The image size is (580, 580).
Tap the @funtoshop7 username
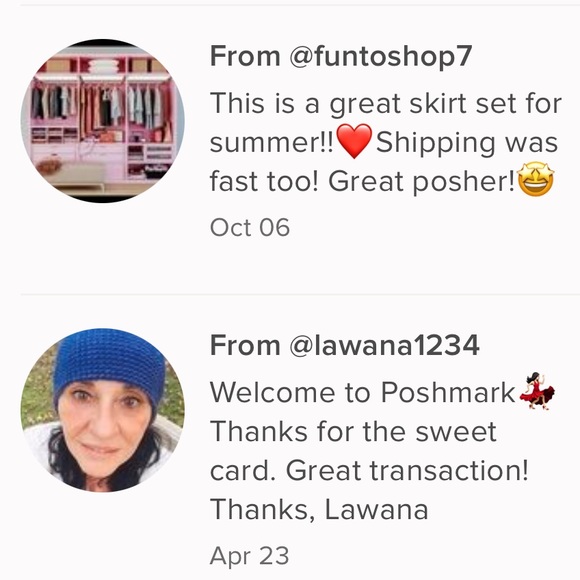point(381,57)
